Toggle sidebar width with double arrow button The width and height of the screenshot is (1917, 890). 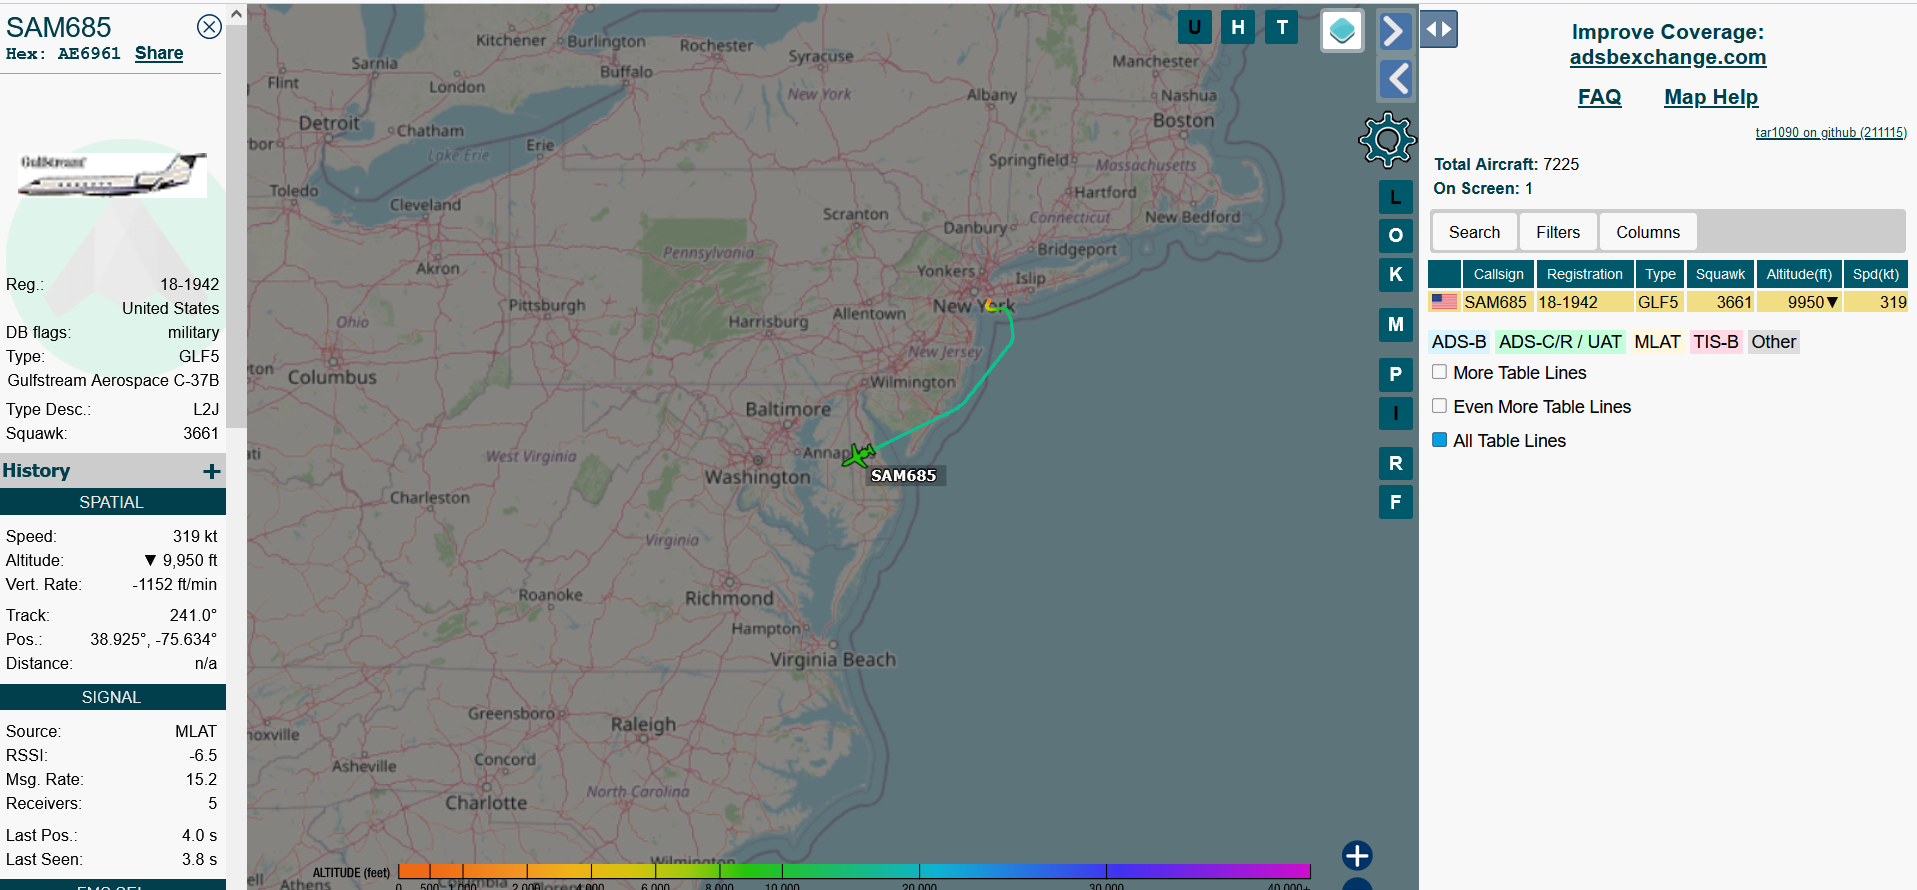[x=1439, y=29]
